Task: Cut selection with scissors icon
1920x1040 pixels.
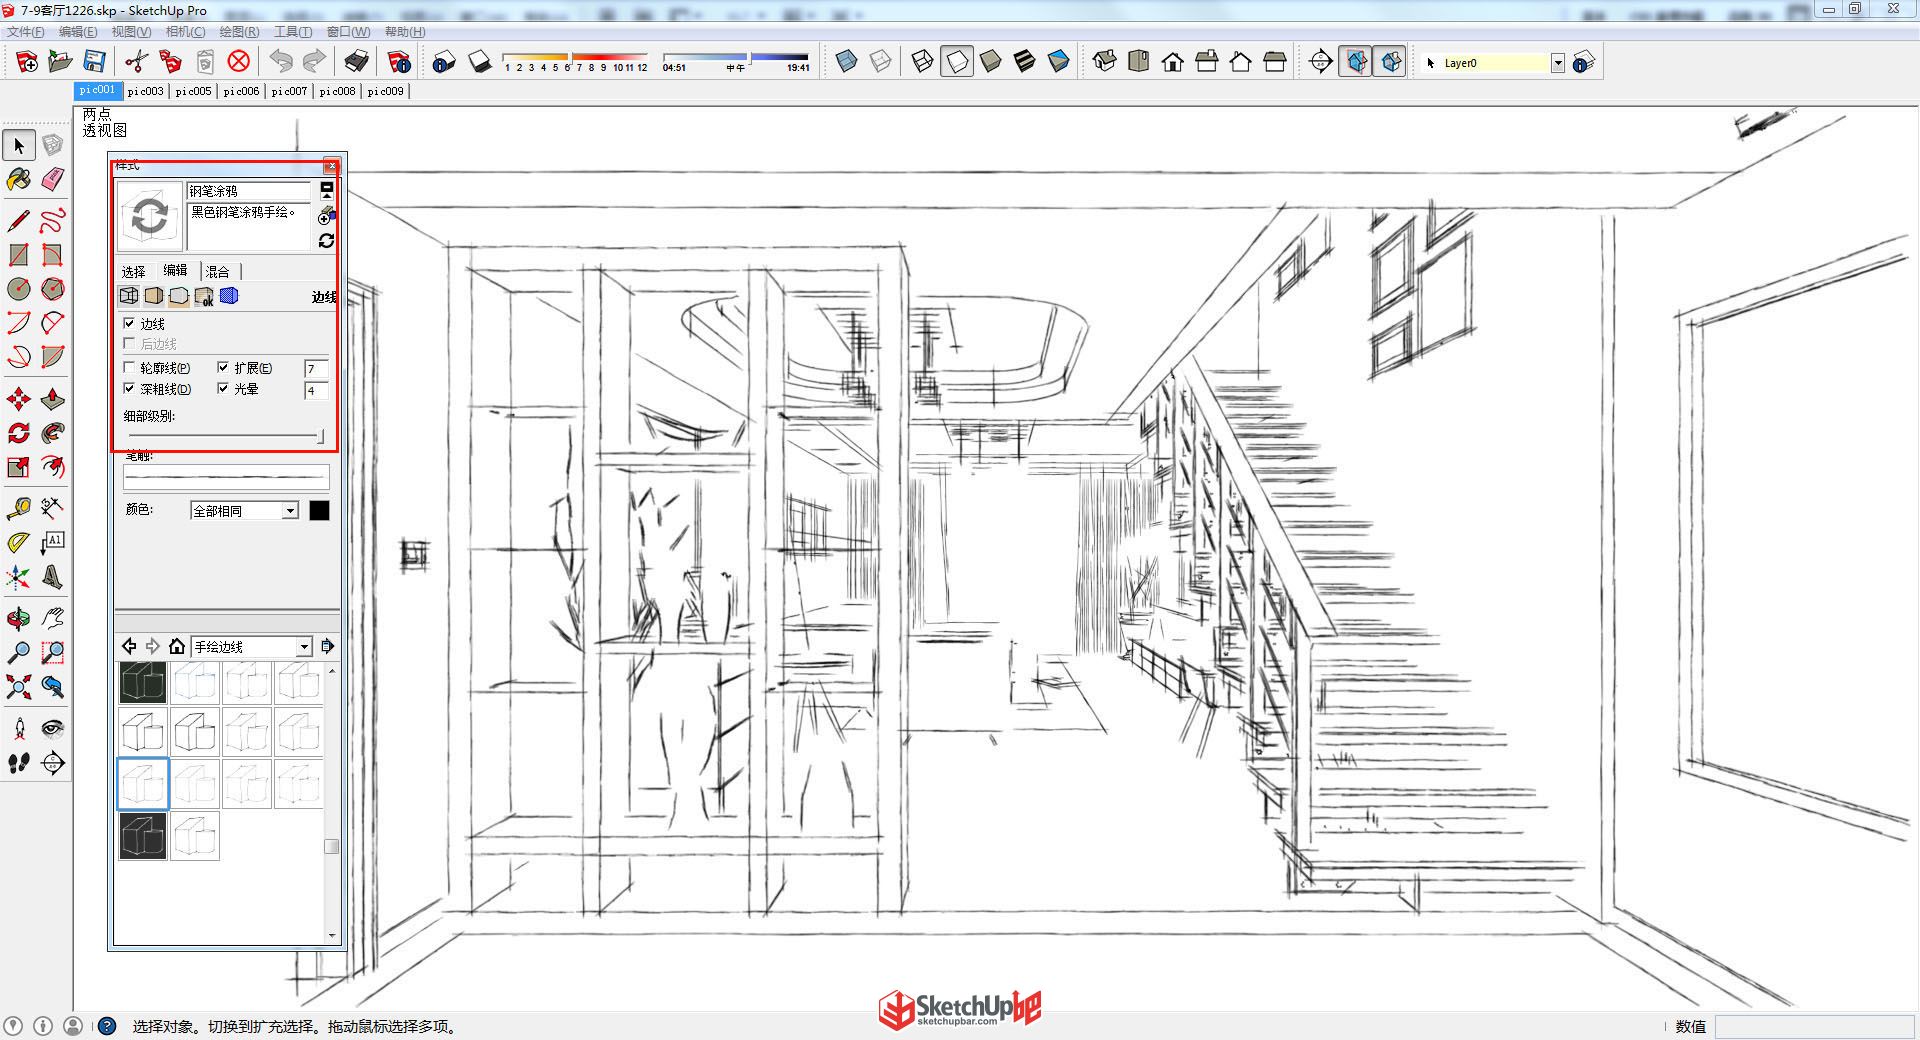Action: (x=137, y=62)
